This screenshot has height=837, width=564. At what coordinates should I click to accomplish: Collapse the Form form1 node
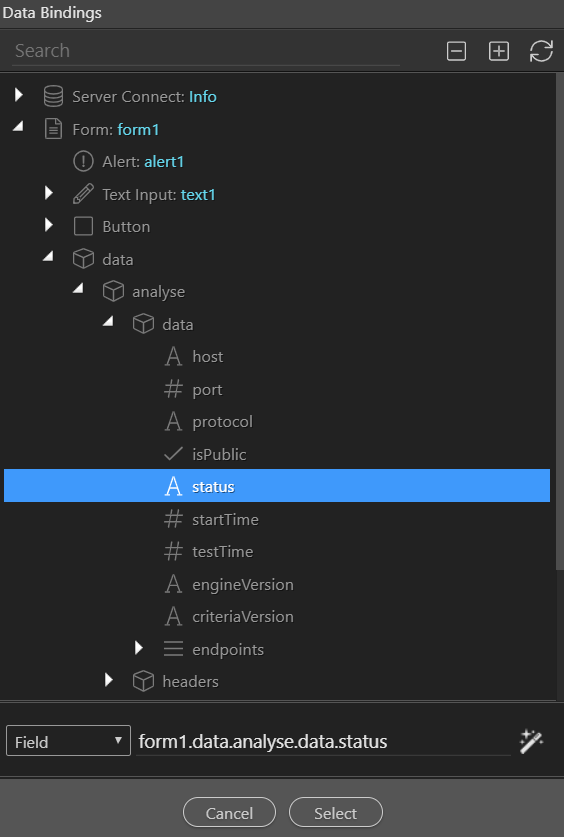click(x=19, y=127)
